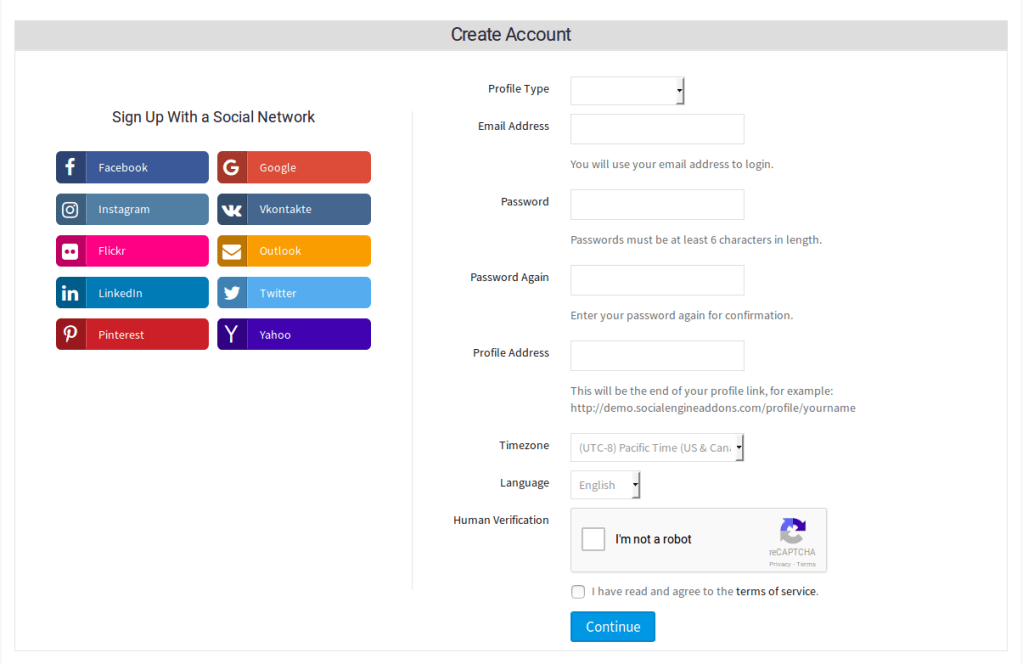Screen dimensions: 1023x664
Task: Agree to the terms of service checkbox
Action: click(x=578, y=592)
